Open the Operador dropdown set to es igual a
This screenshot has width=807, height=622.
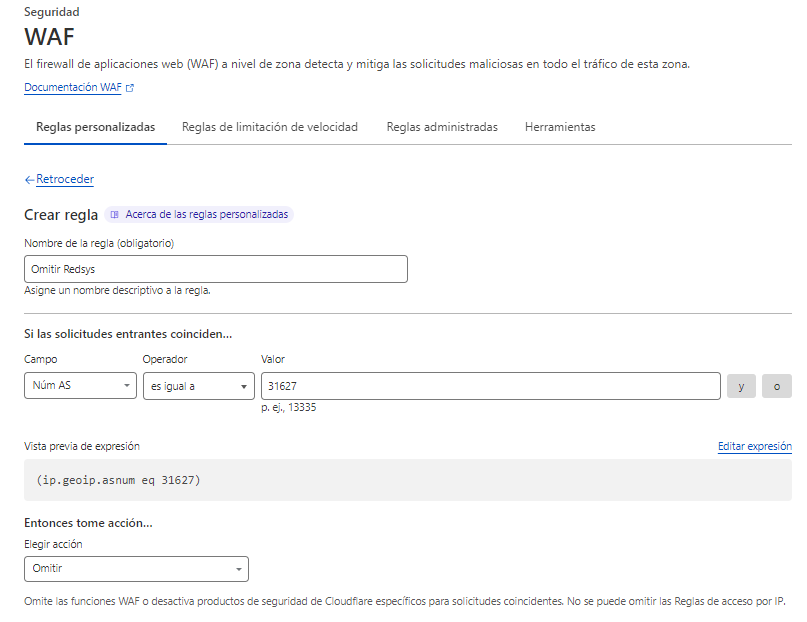199,386
